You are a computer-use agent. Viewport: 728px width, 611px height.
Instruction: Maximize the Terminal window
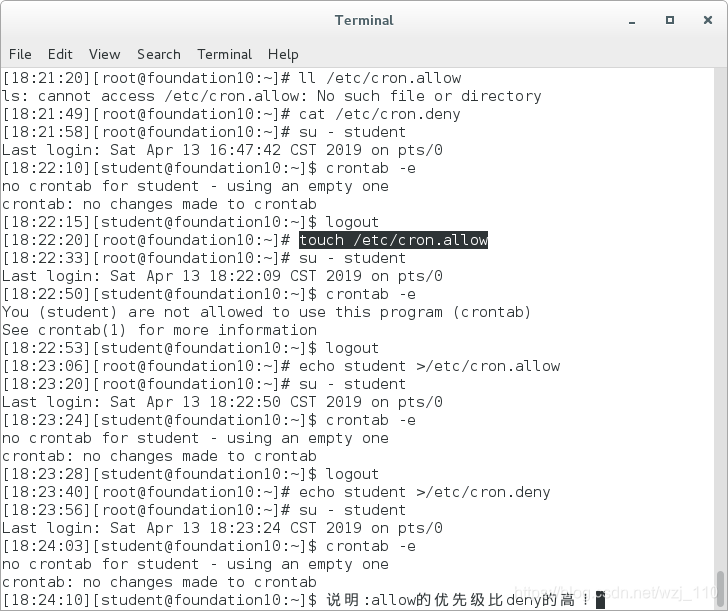670,20
